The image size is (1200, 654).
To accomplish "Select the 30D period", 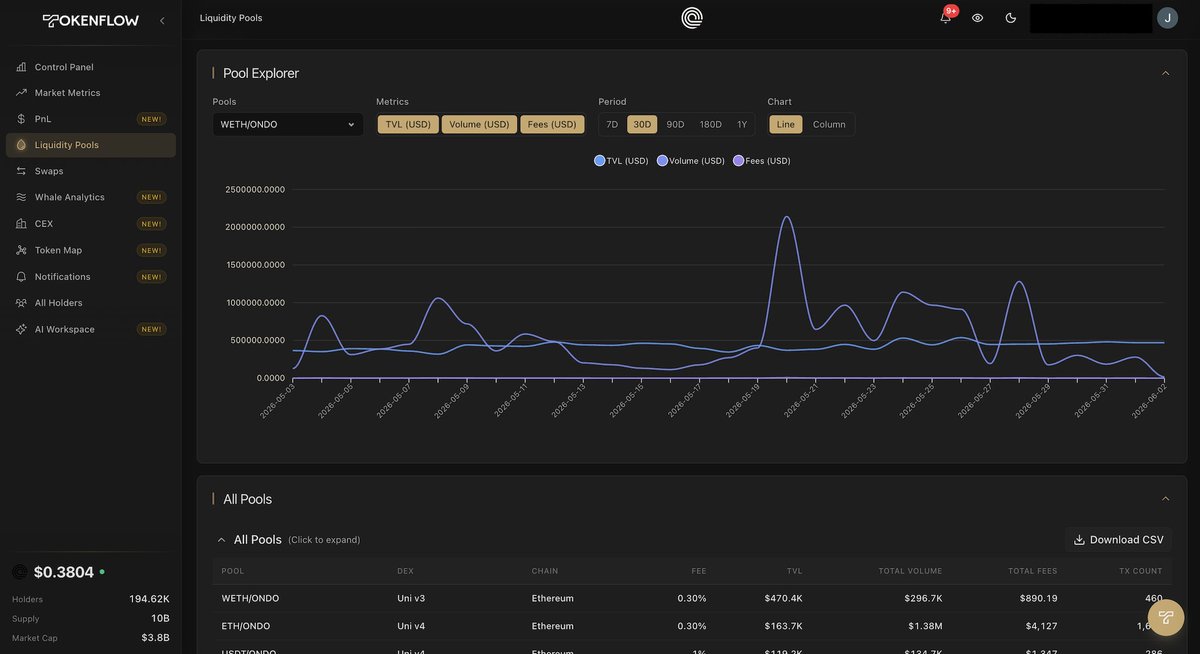I will tap(642, 124).
